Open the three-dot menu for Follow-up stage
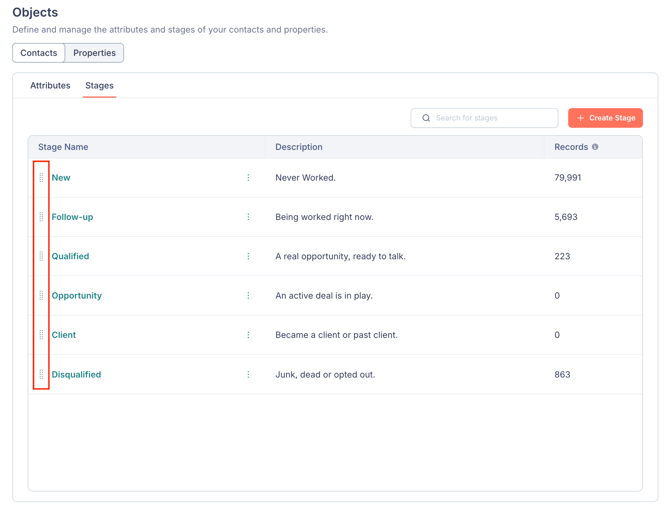 248,217
